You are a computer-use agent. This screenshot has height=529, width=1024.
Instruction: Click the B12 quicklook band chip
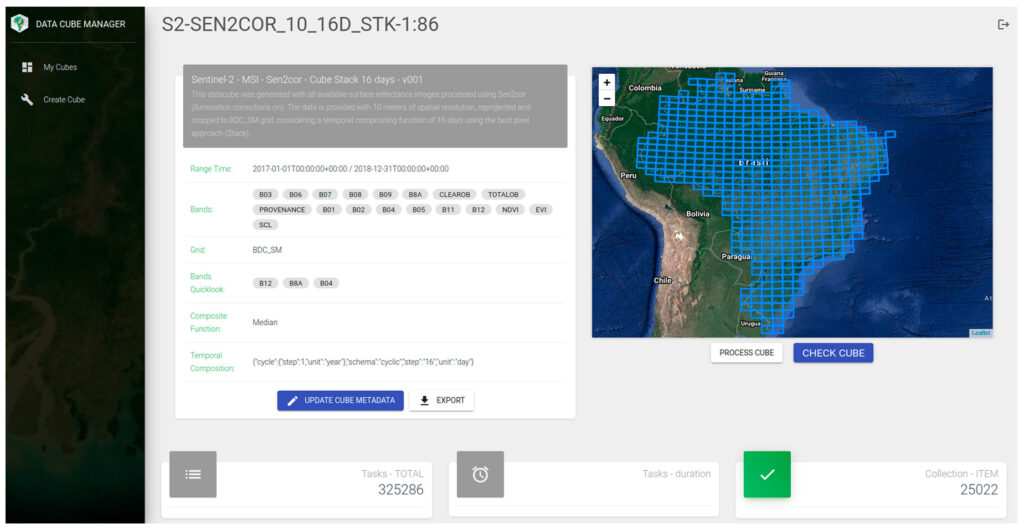point(265,283)
